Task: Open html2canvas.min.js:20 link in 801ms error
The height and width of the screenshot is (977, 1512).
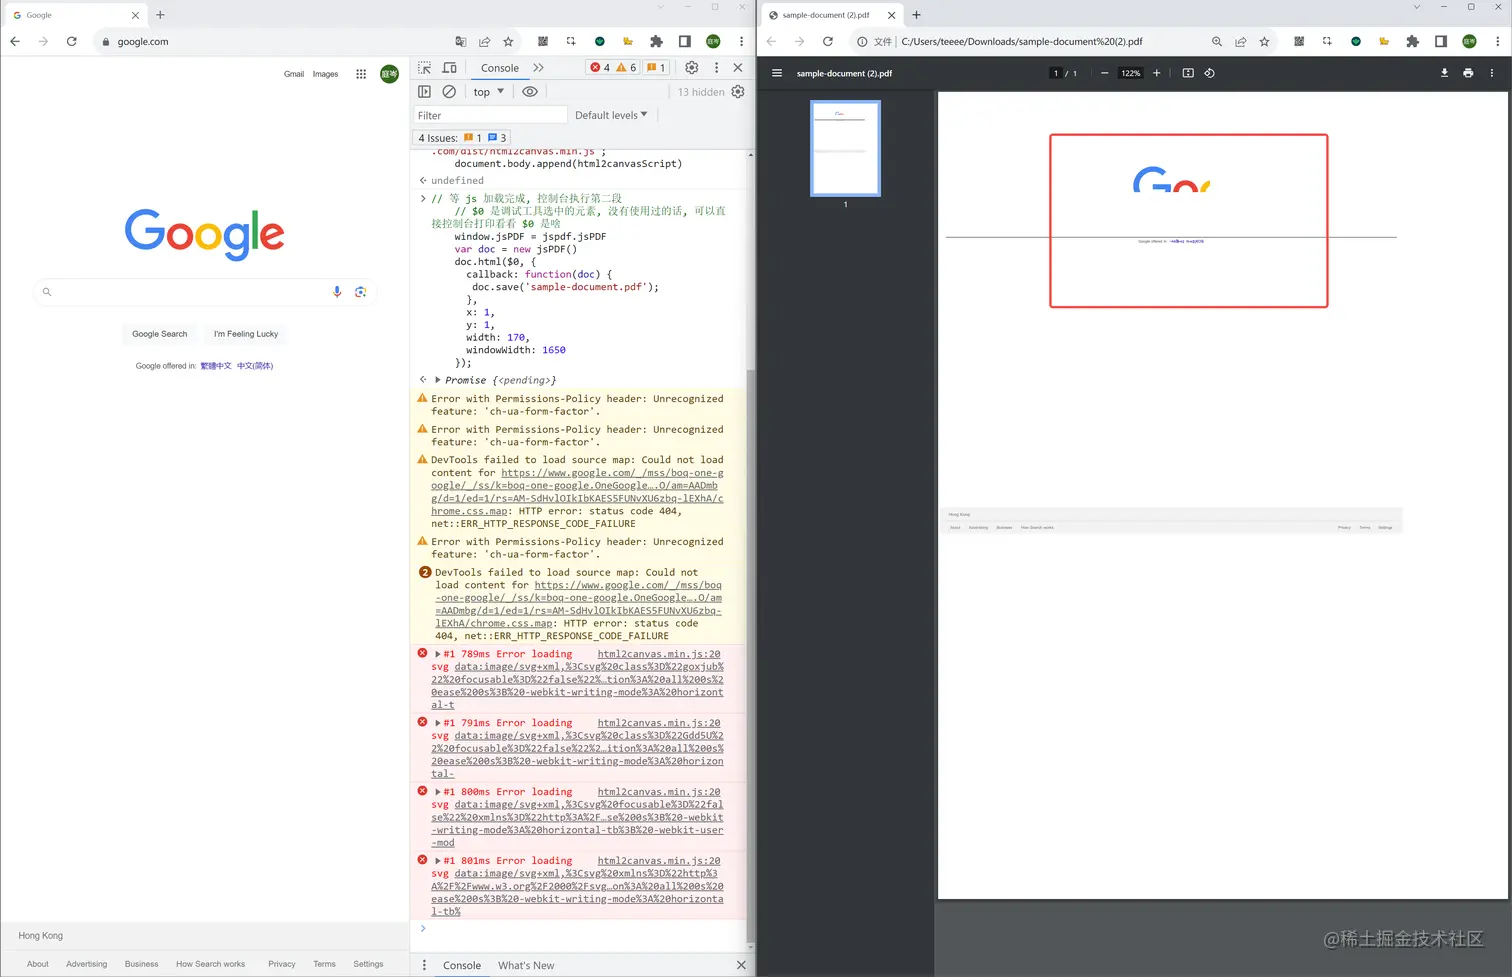Action: pyautogui.click(x=659, y=861)
